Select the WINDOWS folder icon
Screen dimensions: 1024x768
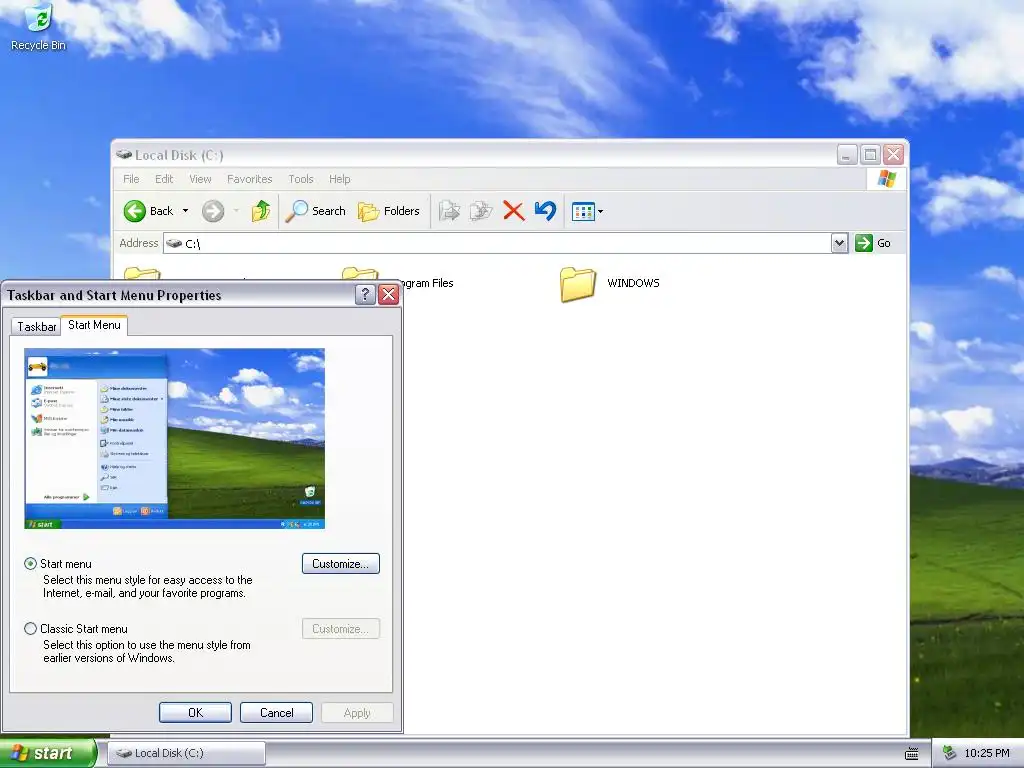point(578,284)
